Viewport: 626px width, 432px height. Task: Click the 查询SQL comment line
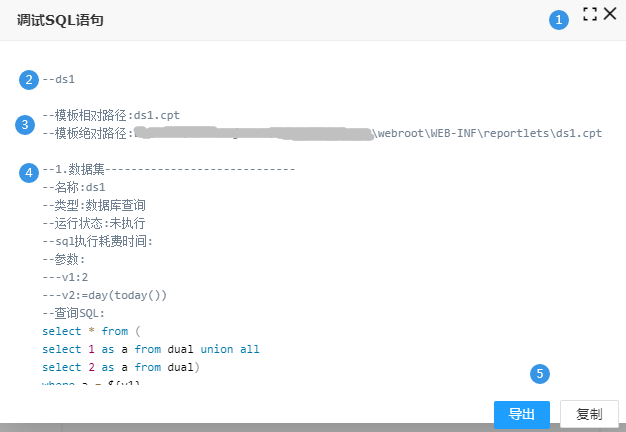[80, 313]
